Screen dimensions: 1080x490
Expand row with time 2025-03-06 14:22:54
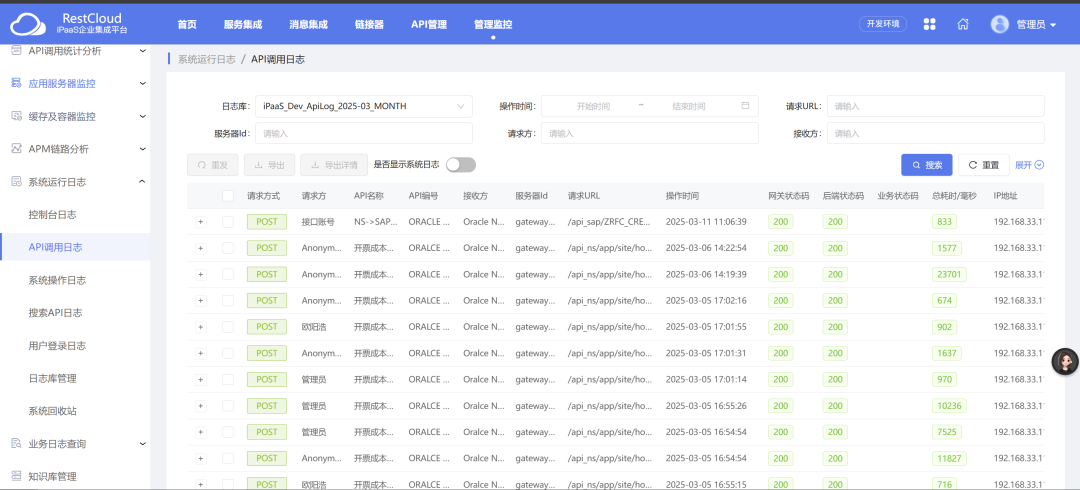click(x=200, y=248)
